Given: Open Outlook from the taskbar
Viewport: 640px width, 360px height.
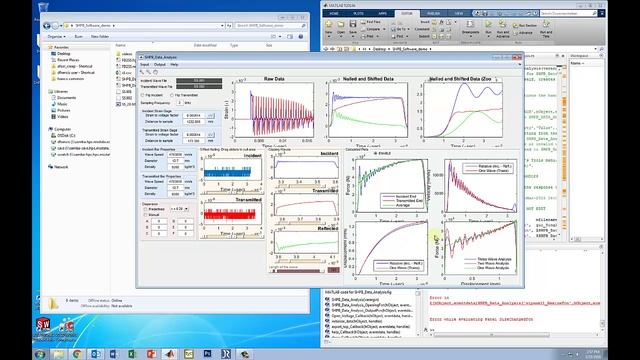Looking at the screenshot, I should click(96, 354).
